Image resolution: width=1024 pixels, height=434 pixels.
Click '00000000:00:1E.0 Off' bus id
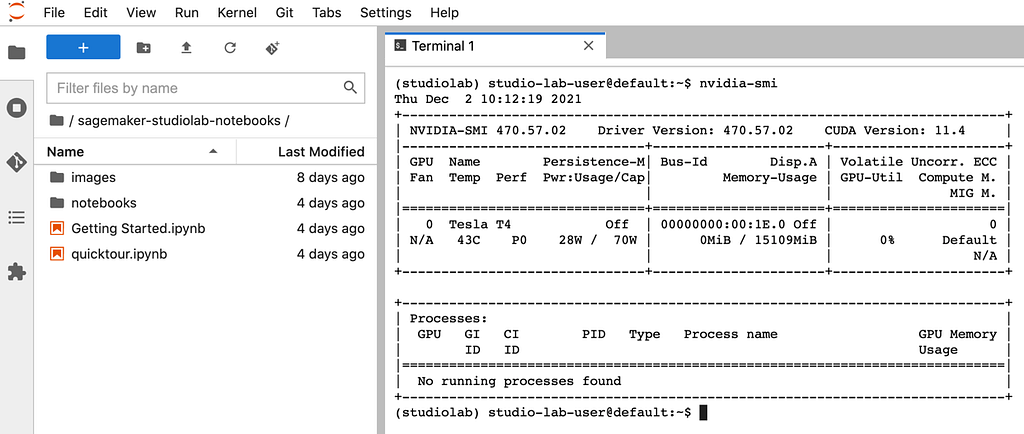pos(738,225)
